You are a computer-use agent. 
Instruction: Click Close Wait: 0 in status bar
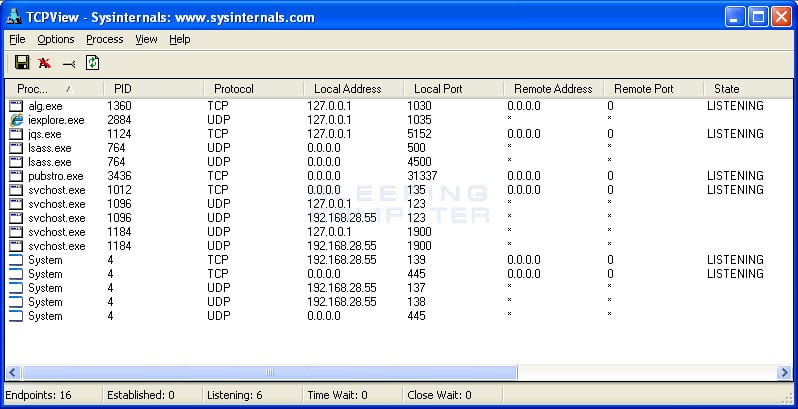click(439, 395)
